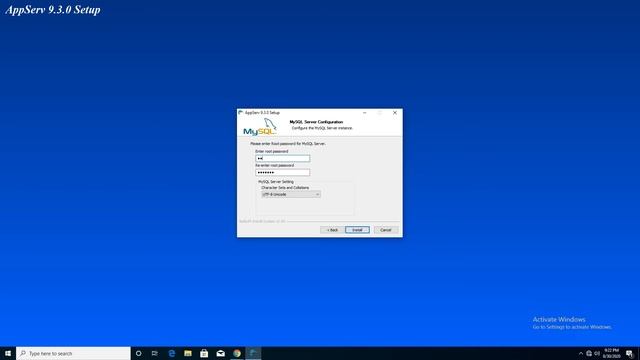The height and width of the screenshot is (360, 640).
Task: Click the Type here to search box
Action: 73,353
